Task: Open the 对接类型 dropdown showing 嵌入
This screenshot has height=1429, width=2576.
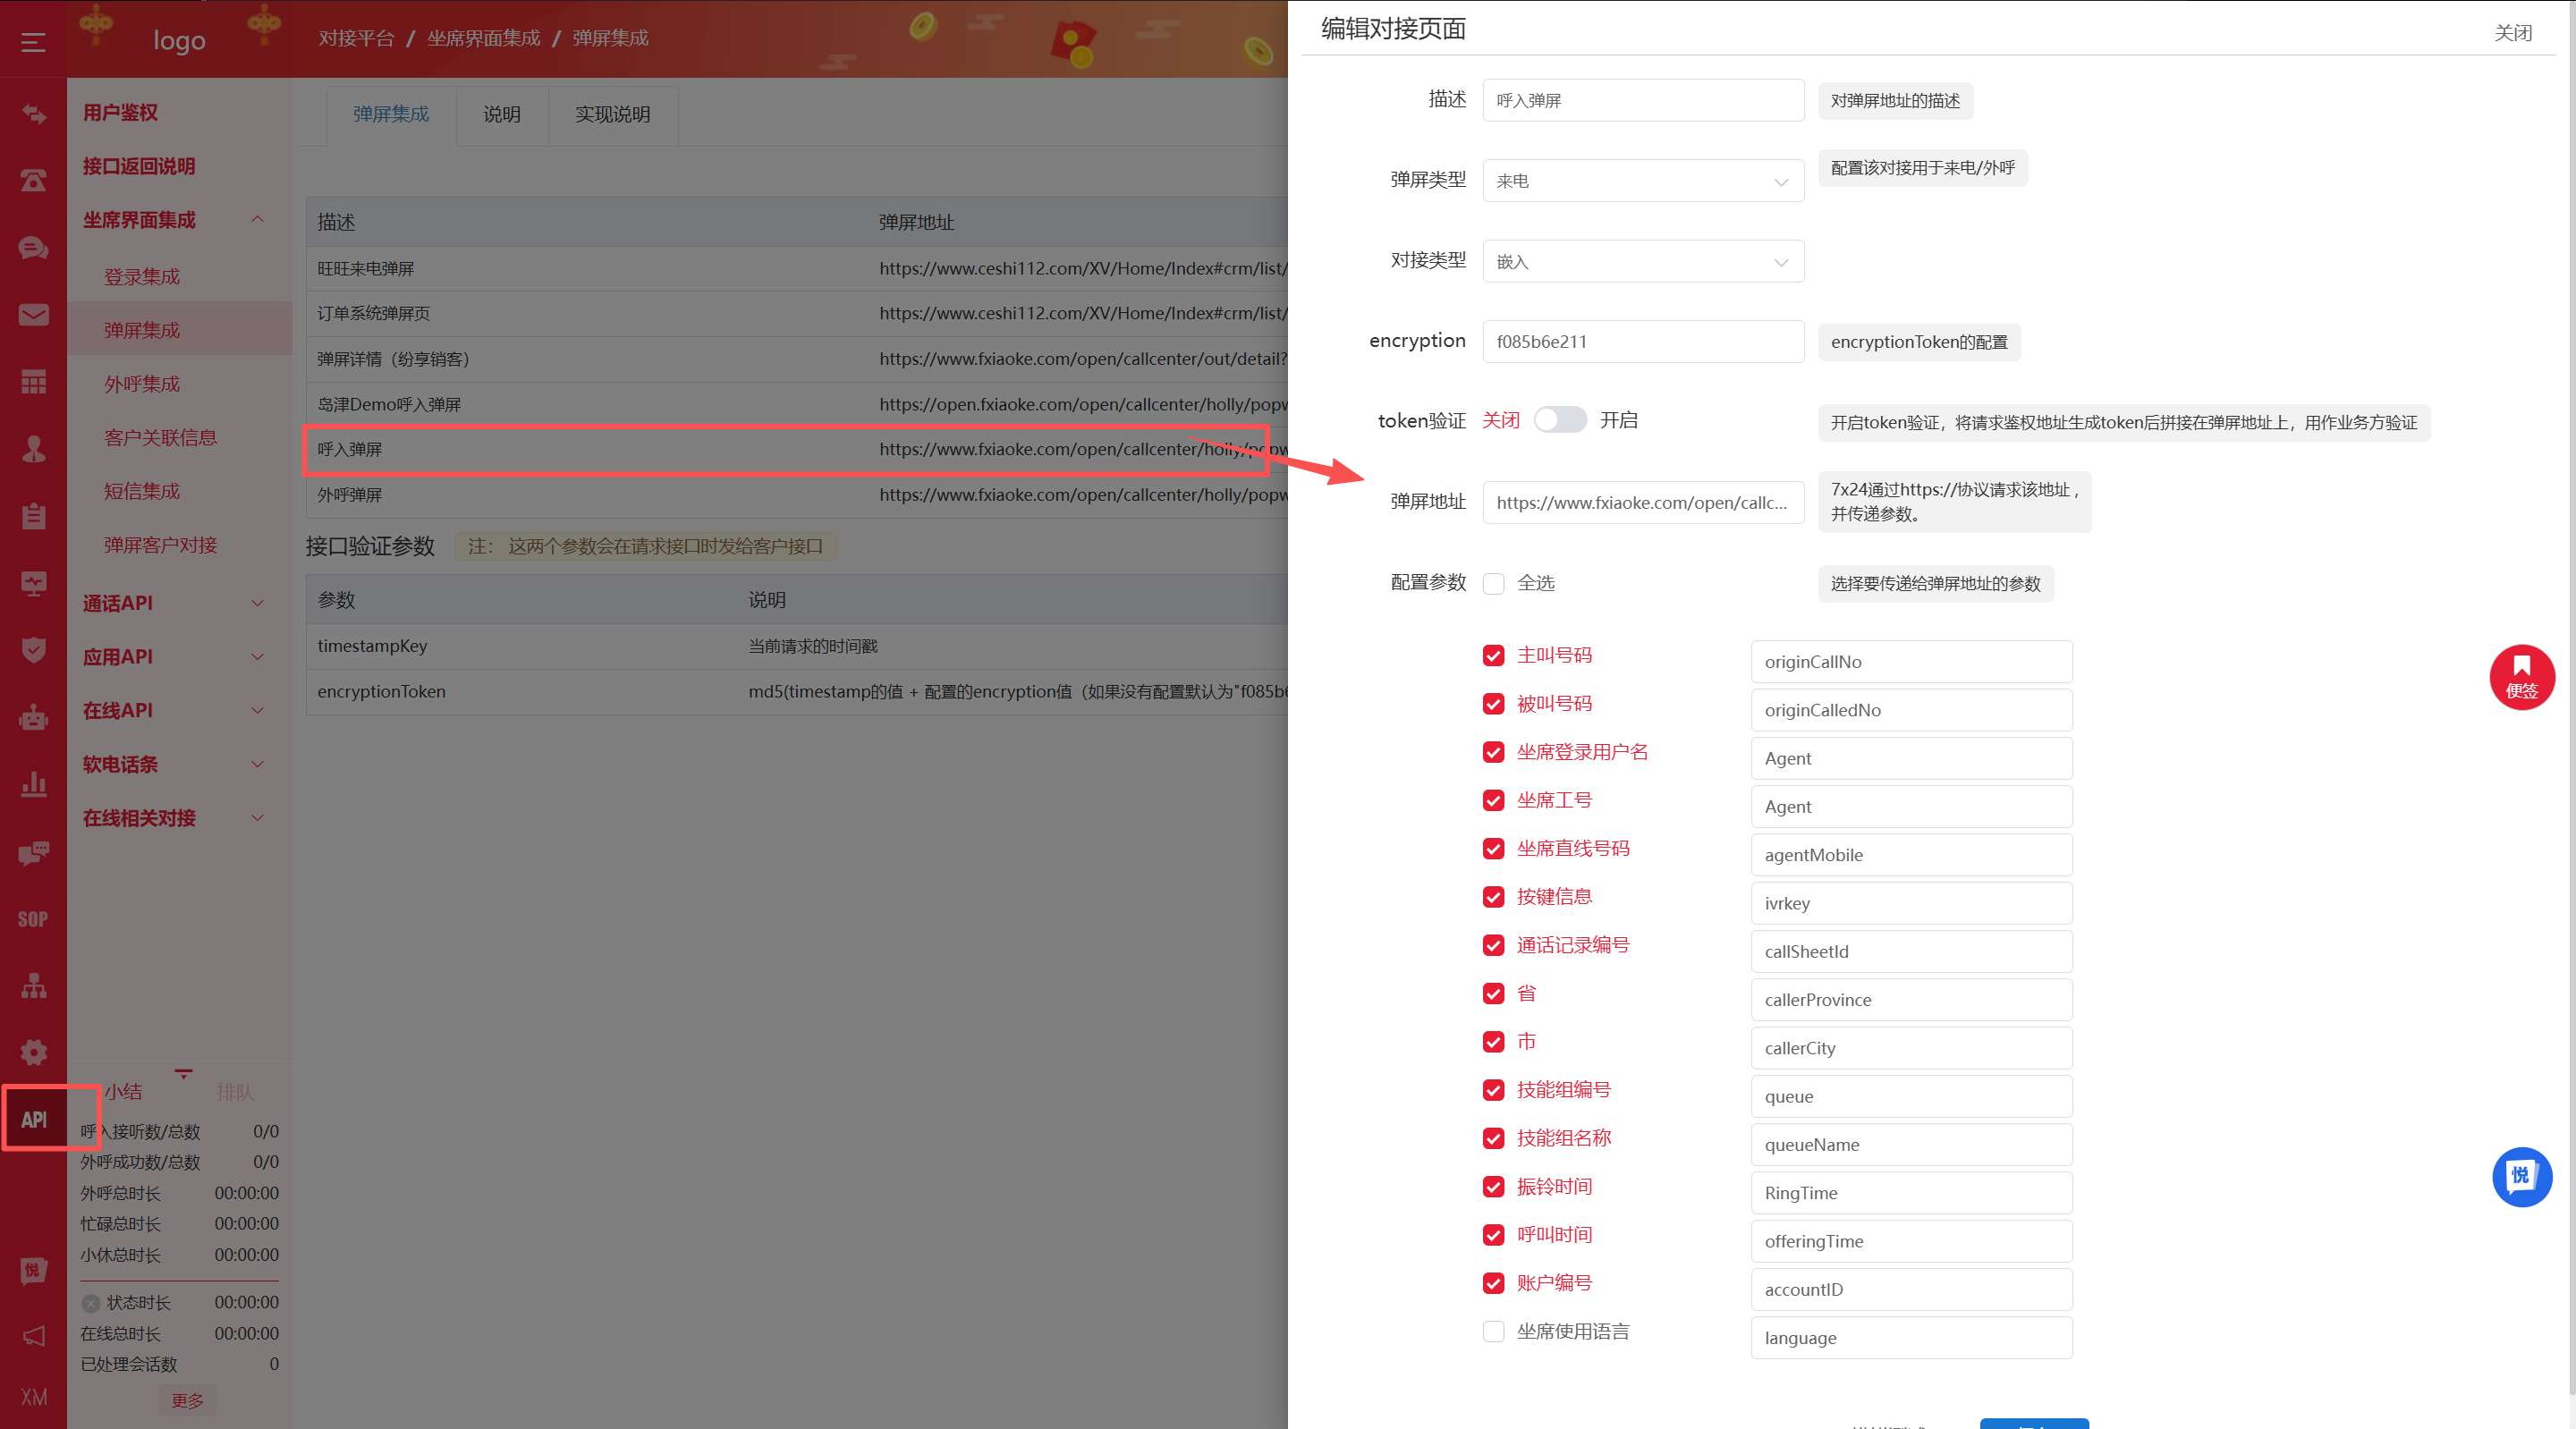Action: tap(1642, 262)
